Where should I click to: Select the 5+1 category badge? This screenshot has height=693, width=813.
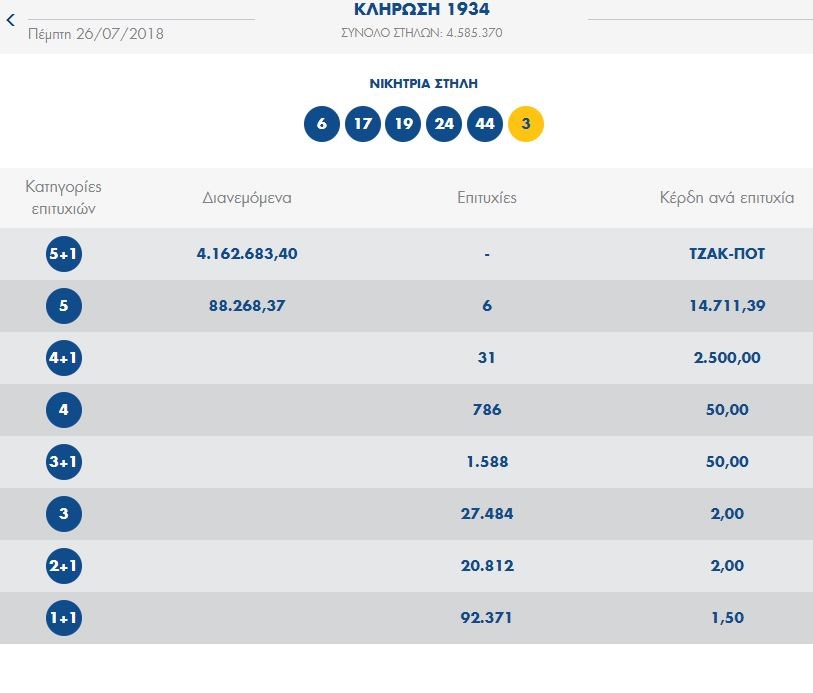(x=64, y=254)
